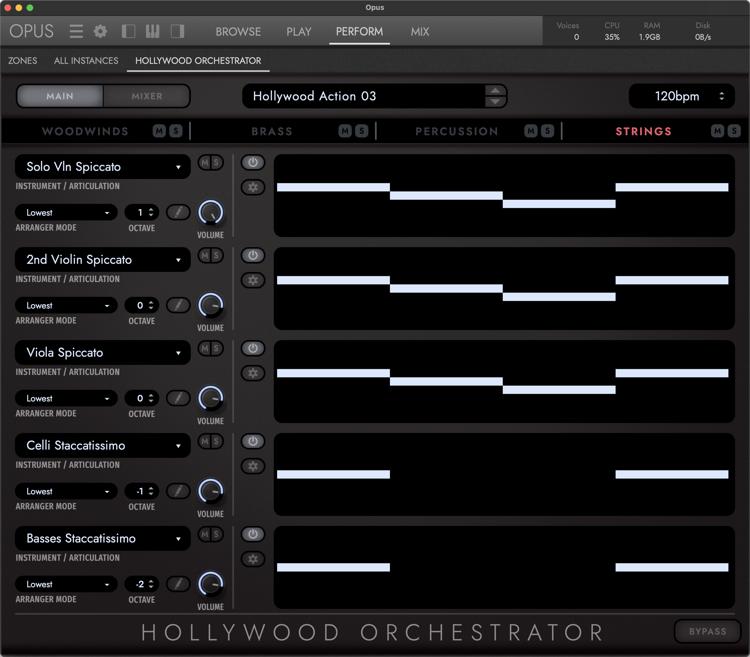Image resolution: width=750 pixels, height=657 pixels.
Task: Toggle power for 2nd Violin Spiccato track
Action: (x=253, y=255)
